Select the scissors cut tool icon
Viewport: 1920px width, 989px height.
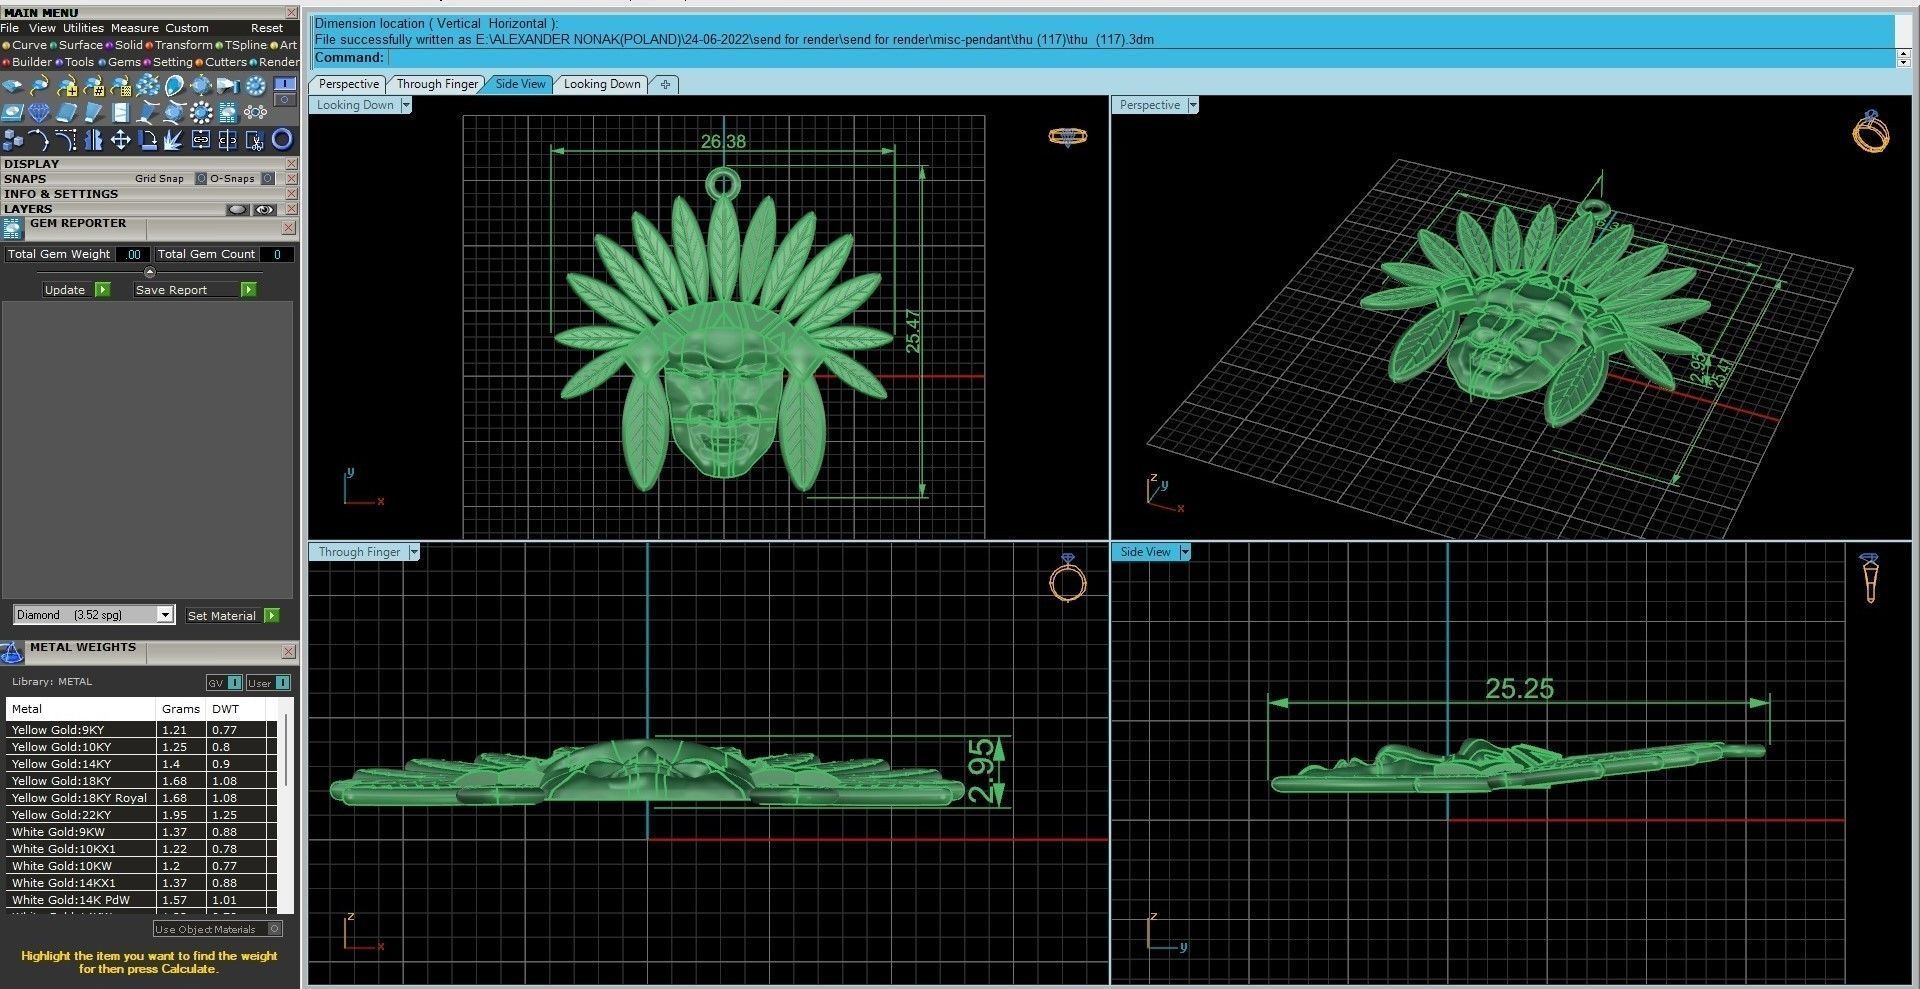tap(256, 140)
